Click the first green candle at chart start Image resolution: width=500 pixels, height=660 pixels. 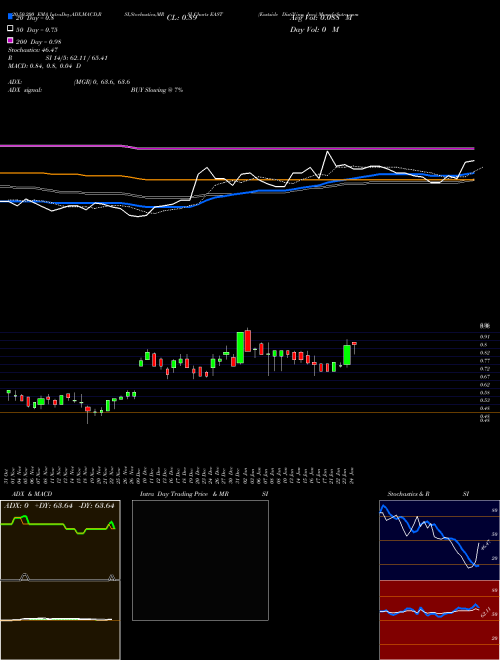[8, 394]
